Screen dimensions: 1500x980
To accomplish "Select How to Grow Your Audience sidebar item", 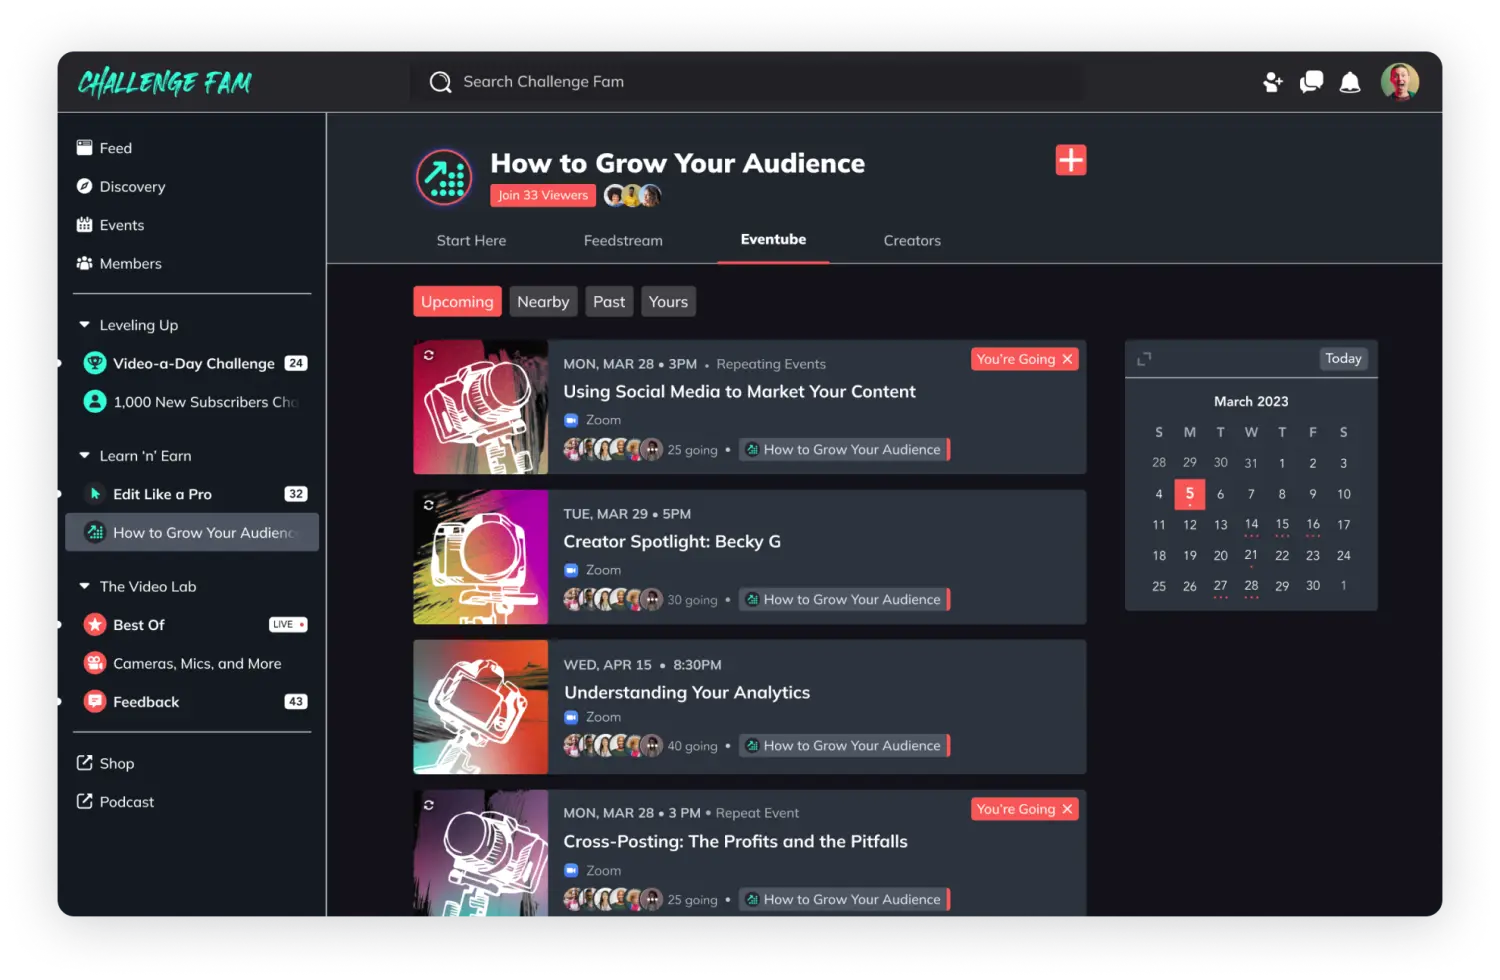I will click(192, 533).
